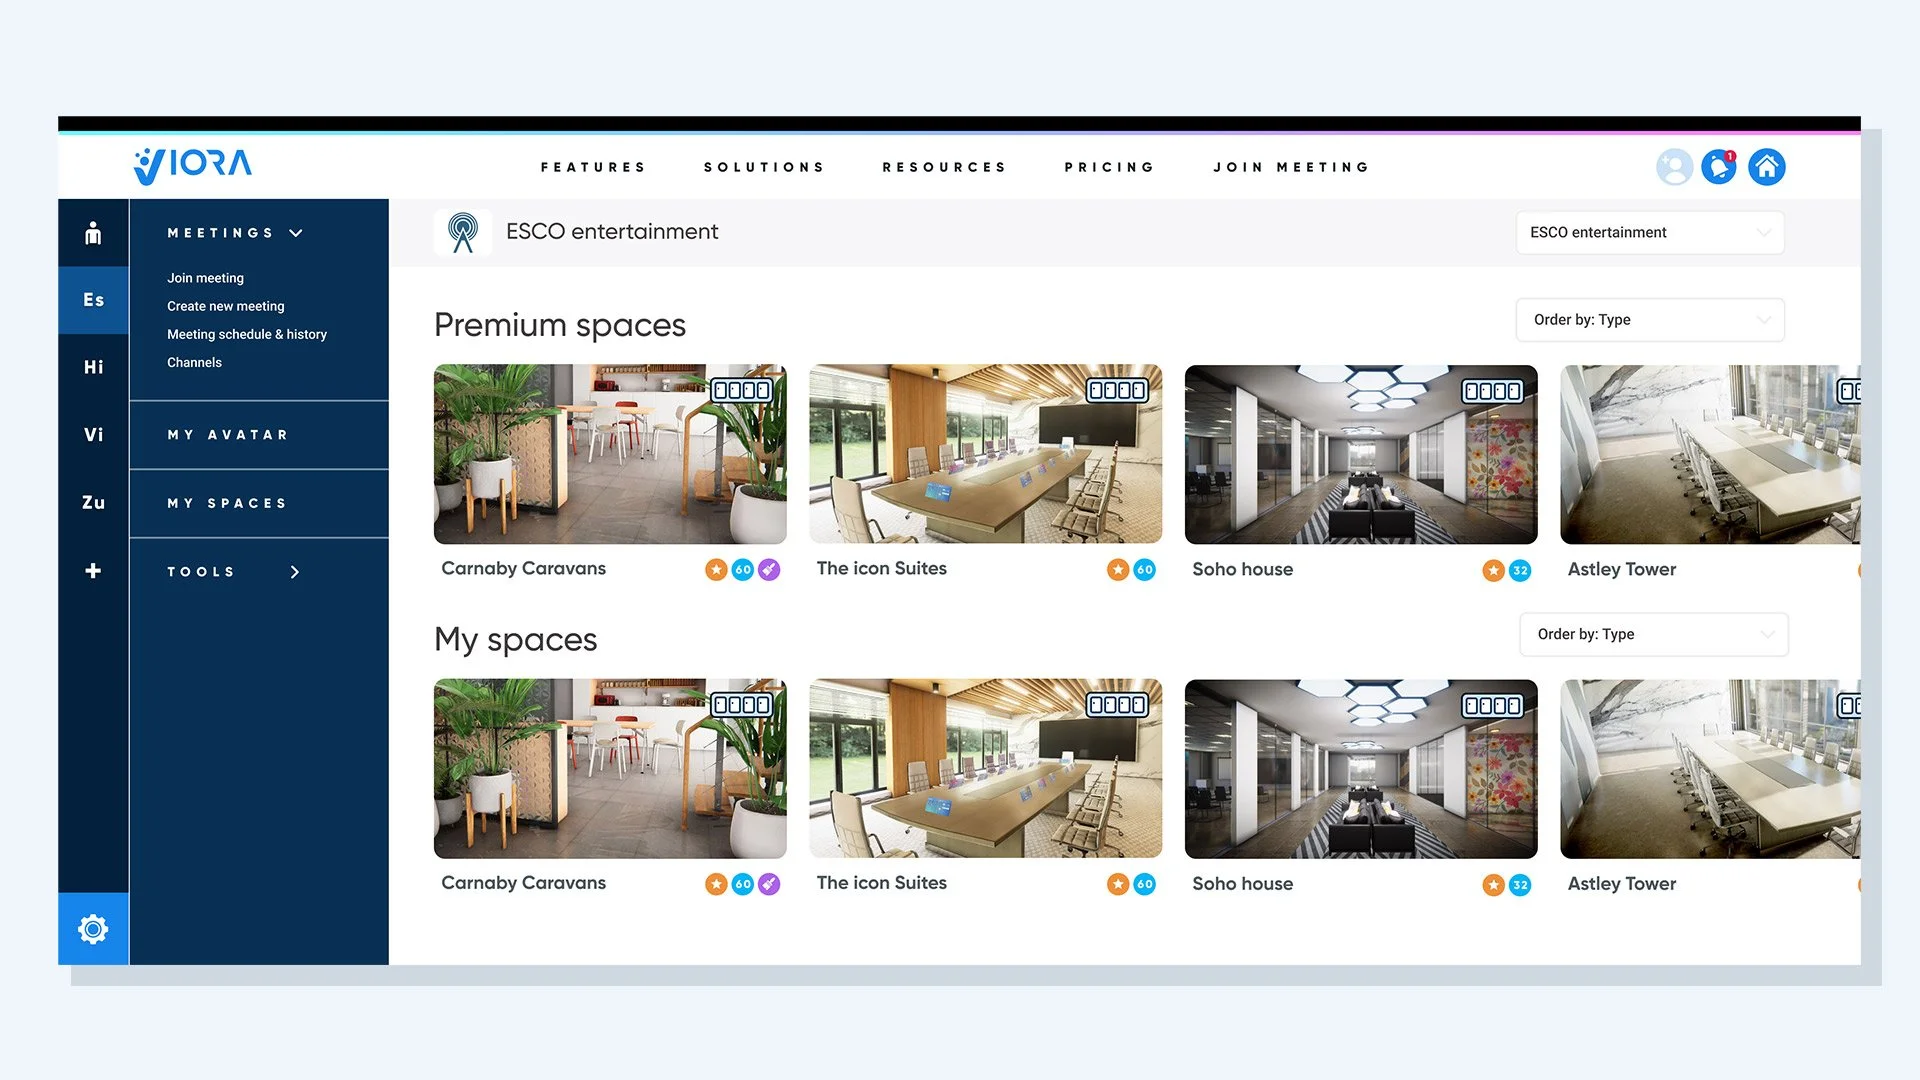Viewport: 1920px width, 1080px height.
Task: Click the blue 60 badge on Premium Carnaby Caravans
Action: 742,570
